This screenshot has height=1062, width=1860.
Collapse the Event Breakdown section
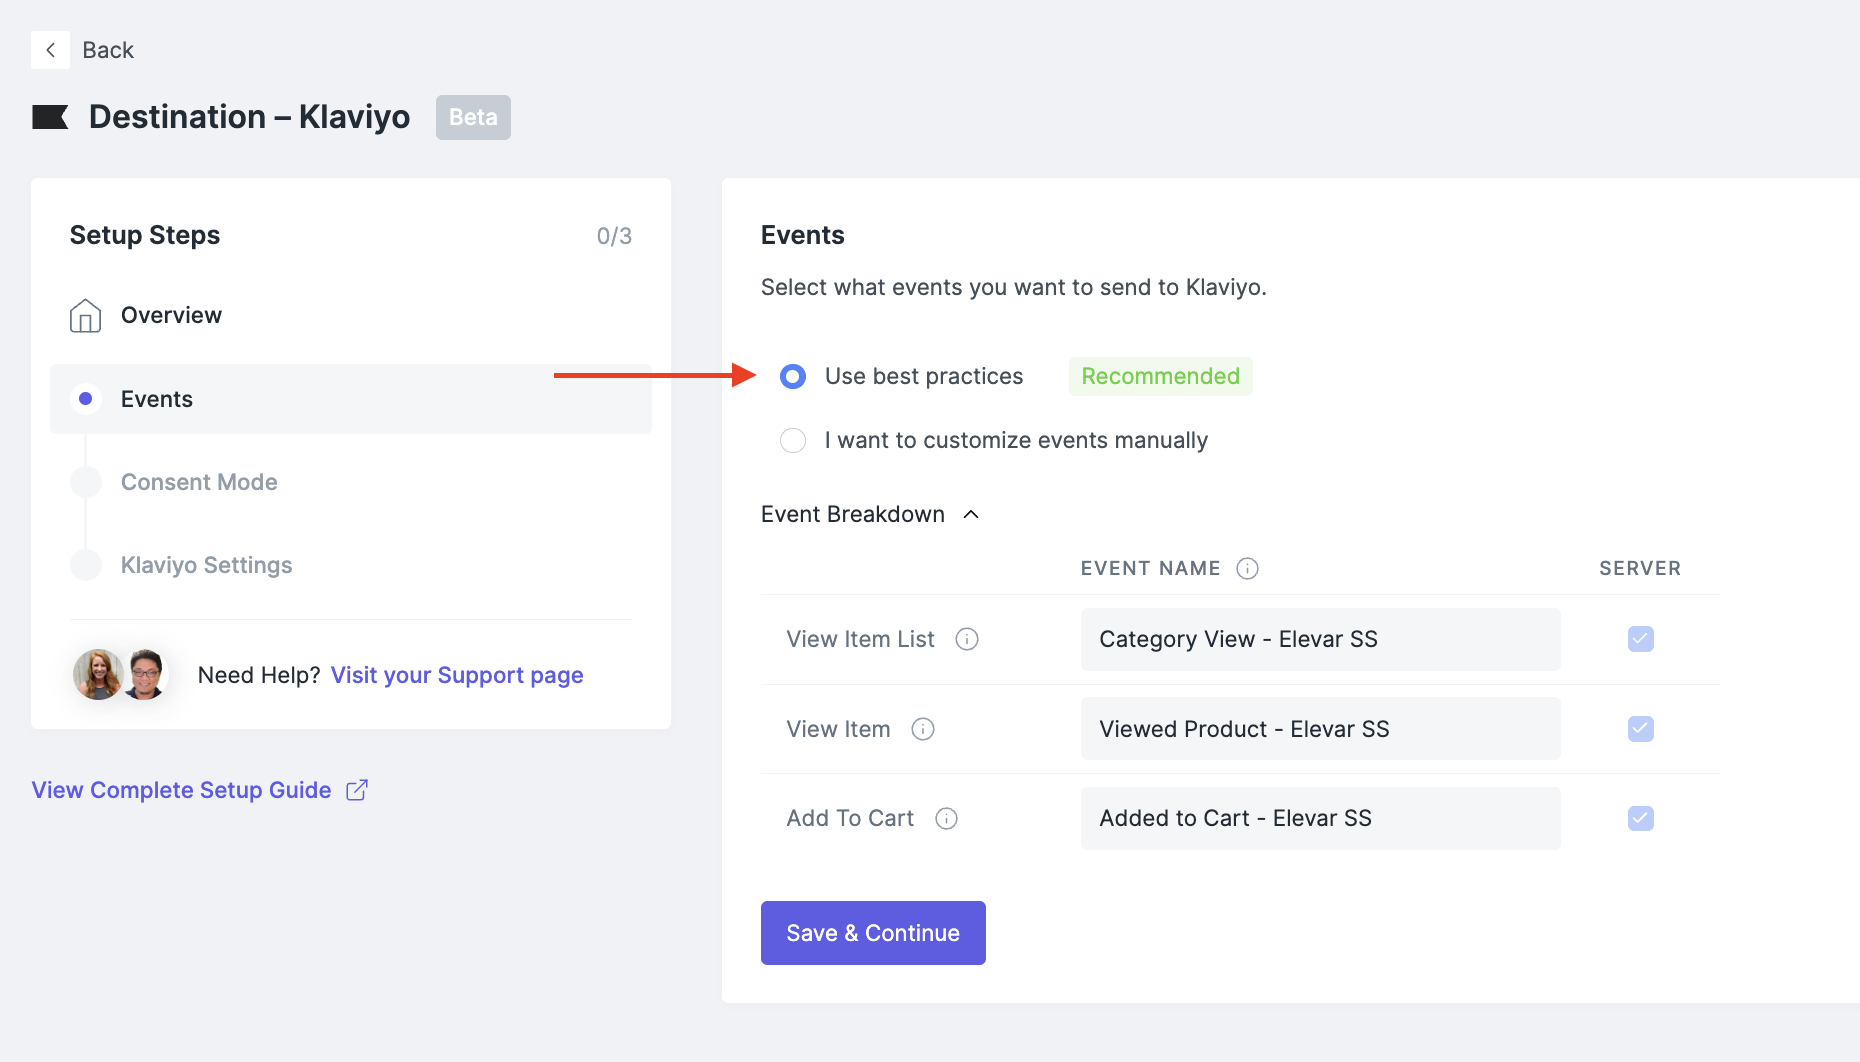[x=970, y=514]
